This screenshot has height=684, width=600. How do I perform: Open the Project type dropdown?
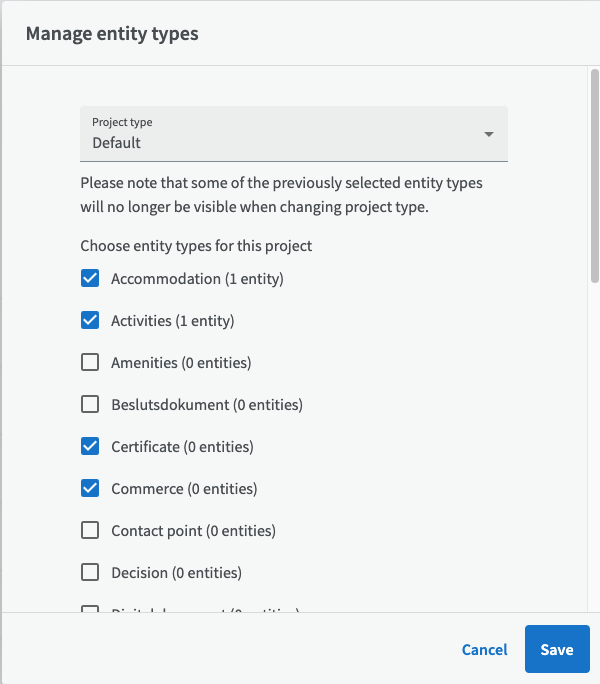point(294,134)
